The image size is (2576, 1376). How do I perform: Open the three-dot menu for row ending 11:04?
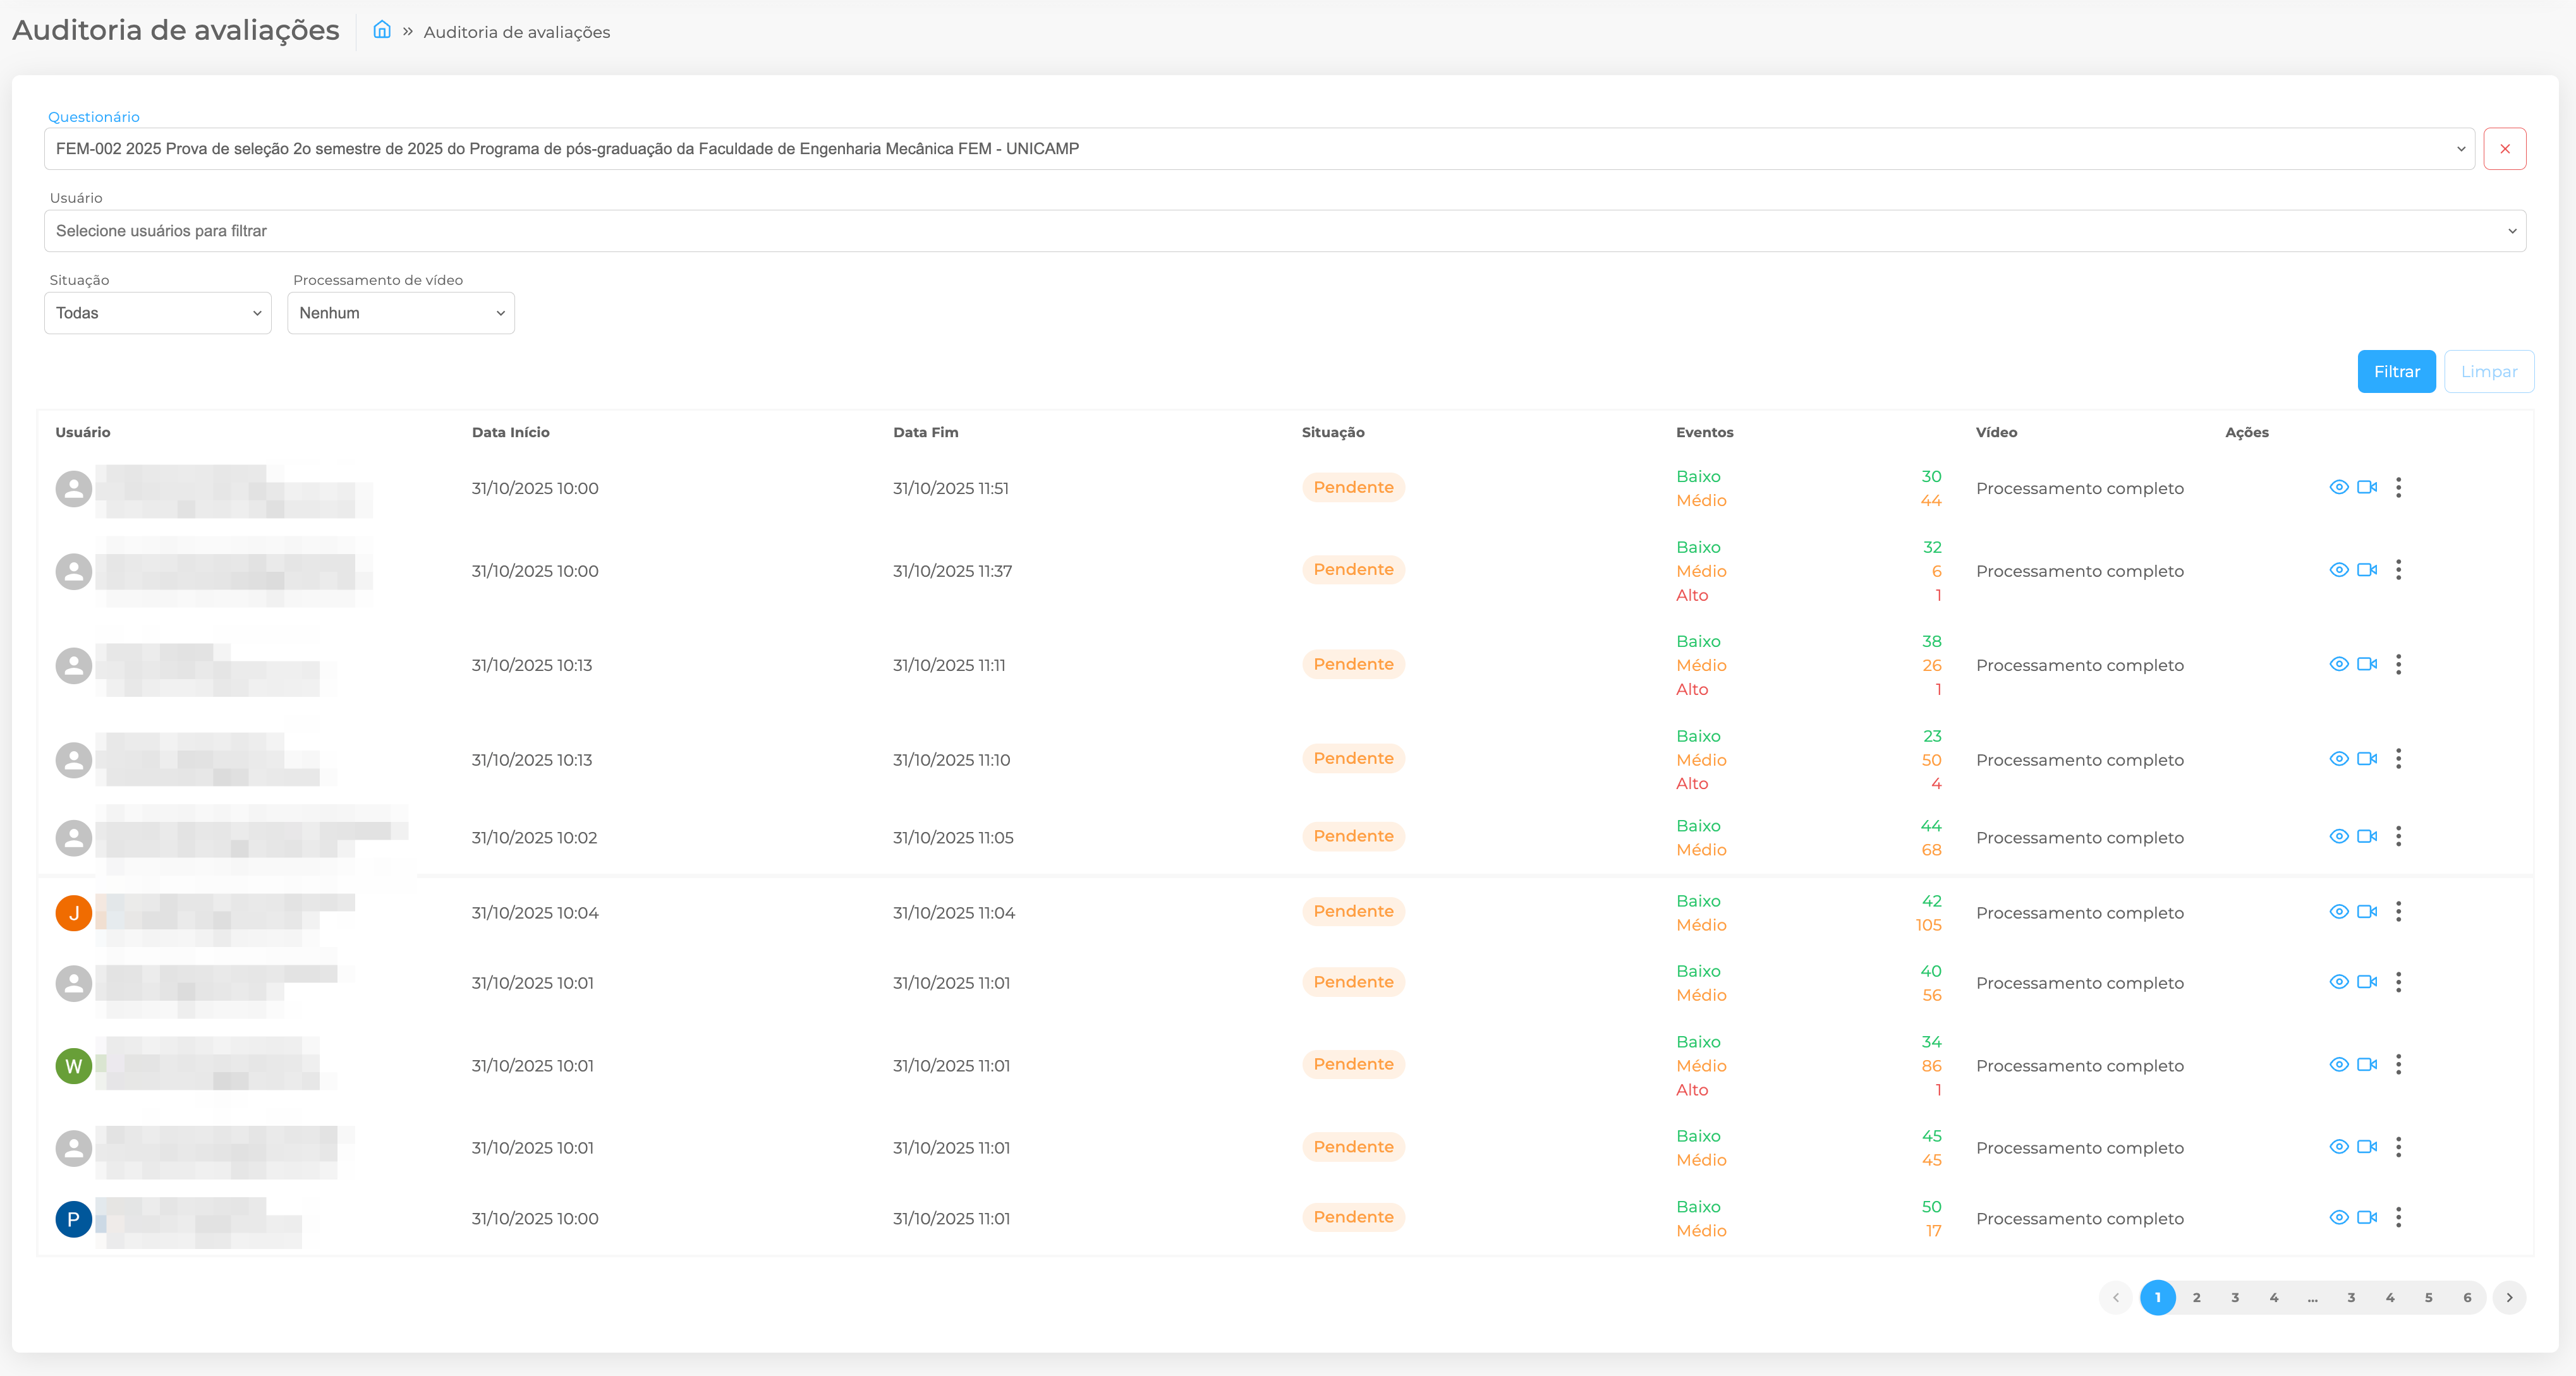[x=2398, y=912]
